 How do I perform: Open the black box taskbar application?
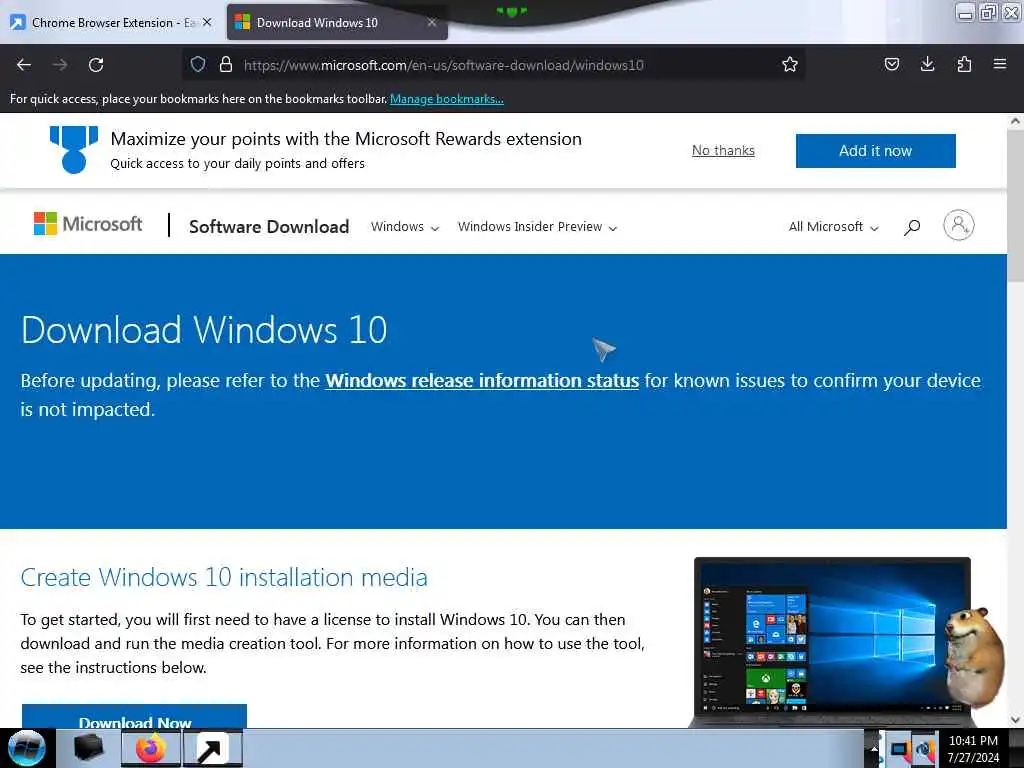pyautogui.click(x=89, y=748)
